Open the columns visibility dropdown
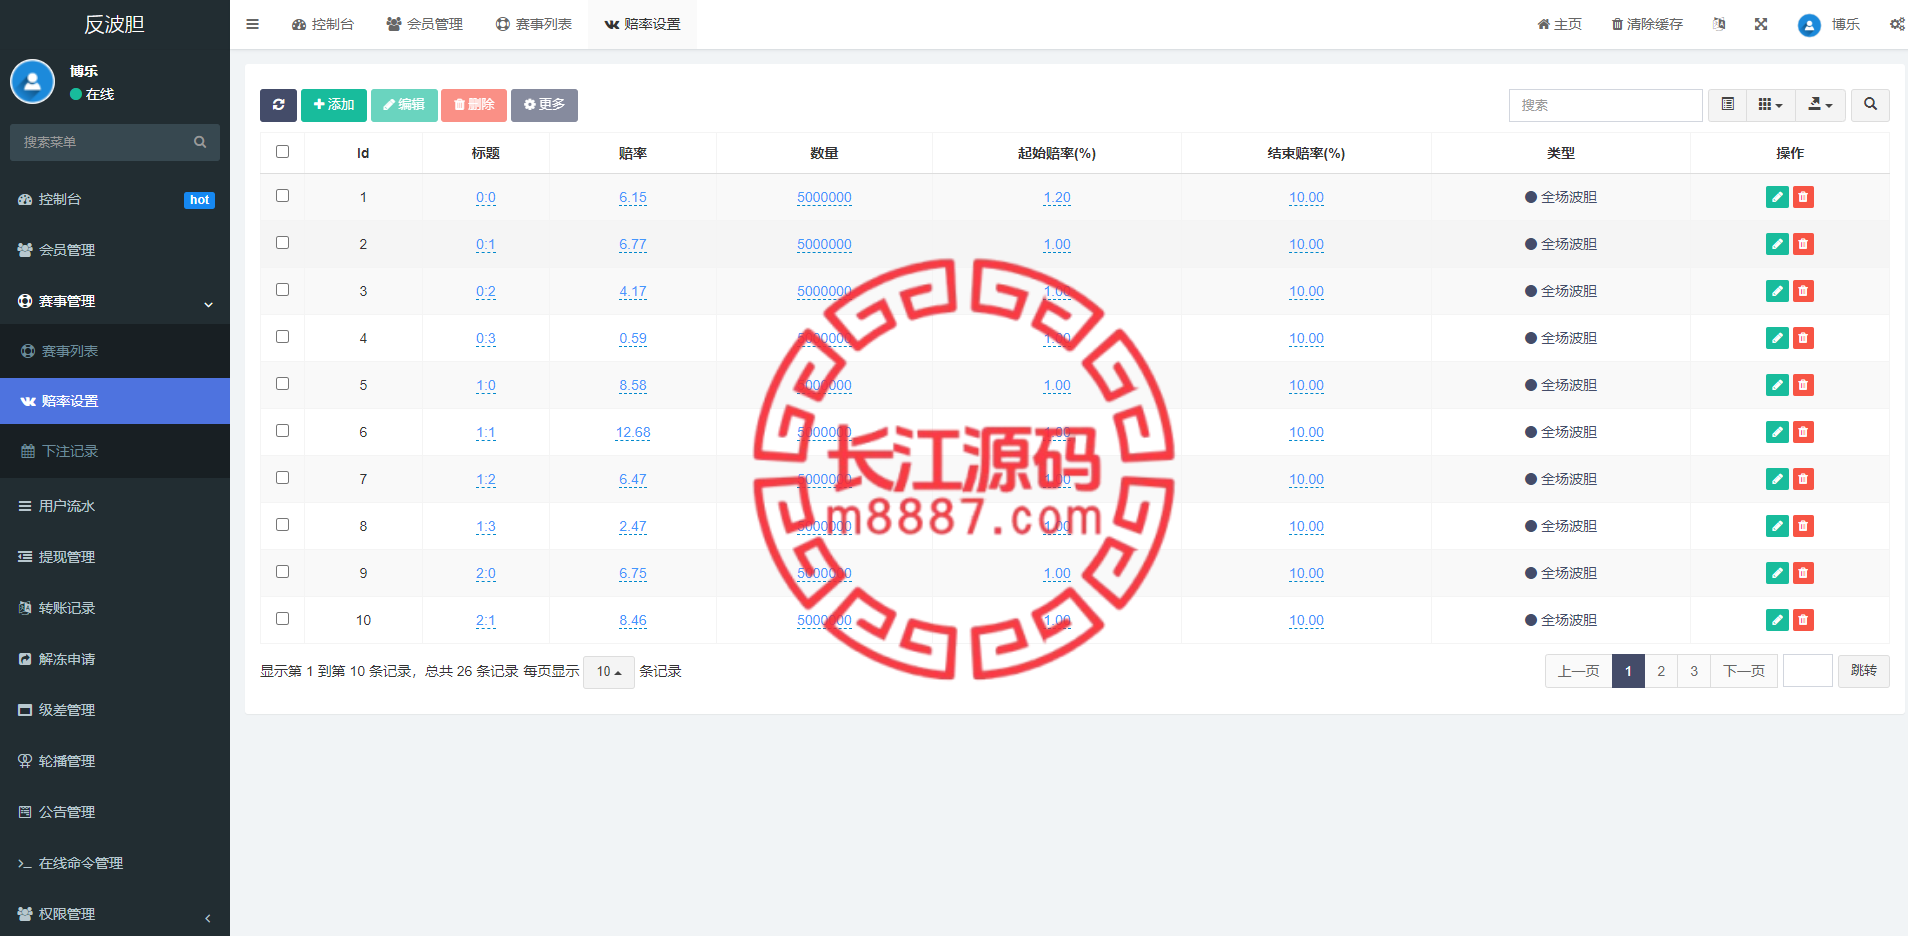Image resolution: width=1908 pixels, height=936 pixels. tap(1770, 105)
